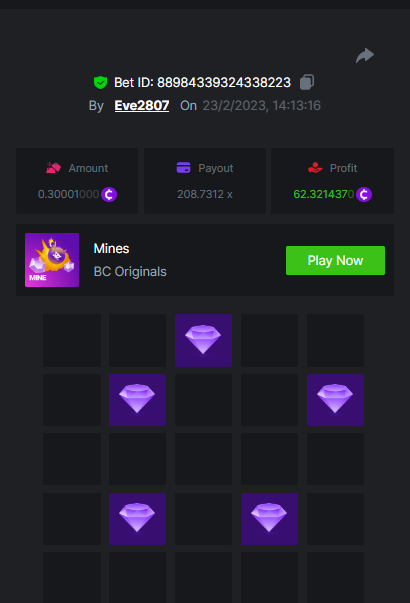Click the Play Now button
410x603 pixels.
pyautogui.click(x=335, y=260)
